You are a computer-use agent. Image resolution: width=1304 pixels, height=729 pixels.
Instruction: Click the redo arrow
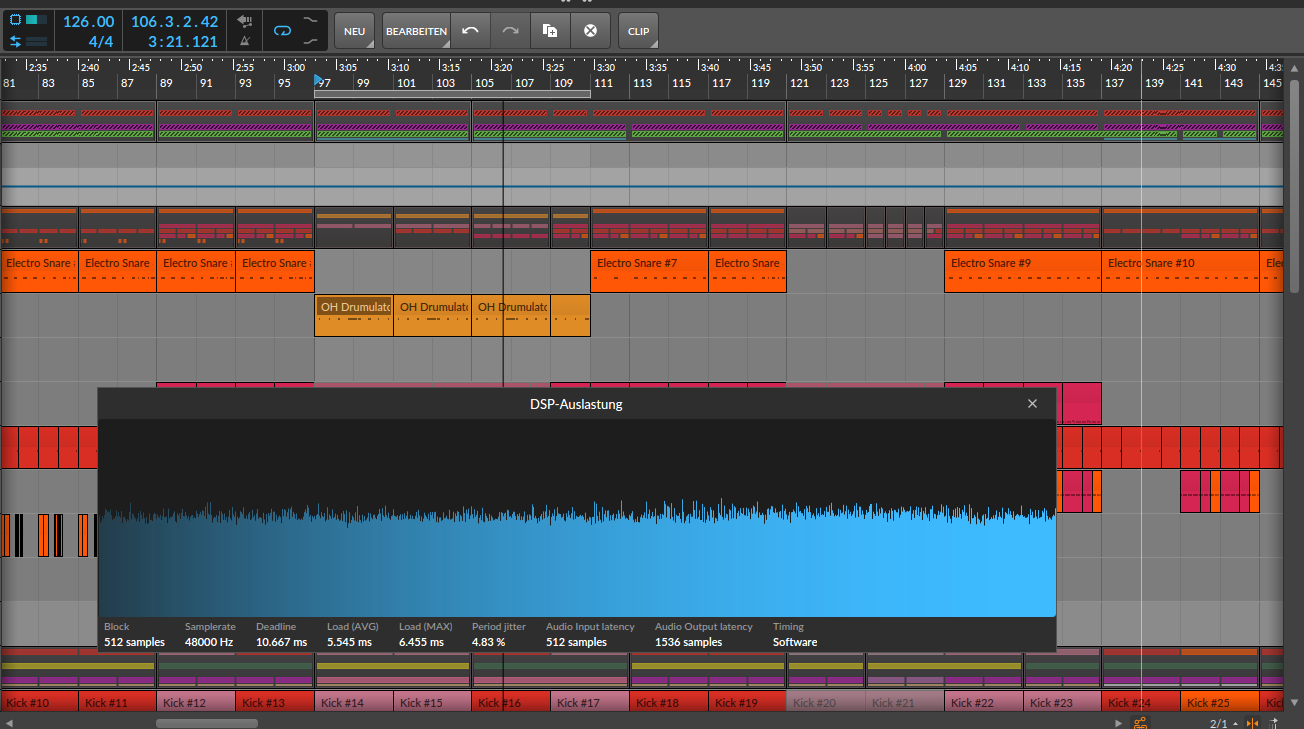510,31
